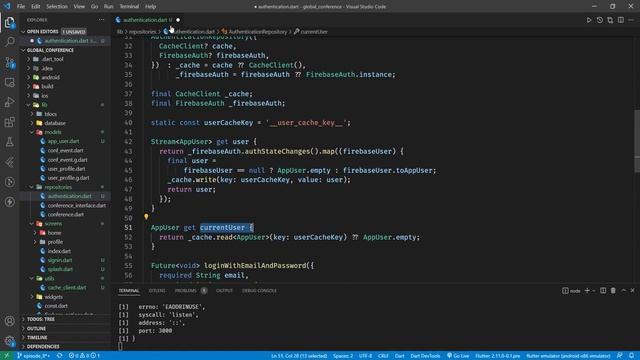640x360 pixels.
Task: Click the feedback icon in status bar
Action: pyautogui.click(x=620, y=356)
